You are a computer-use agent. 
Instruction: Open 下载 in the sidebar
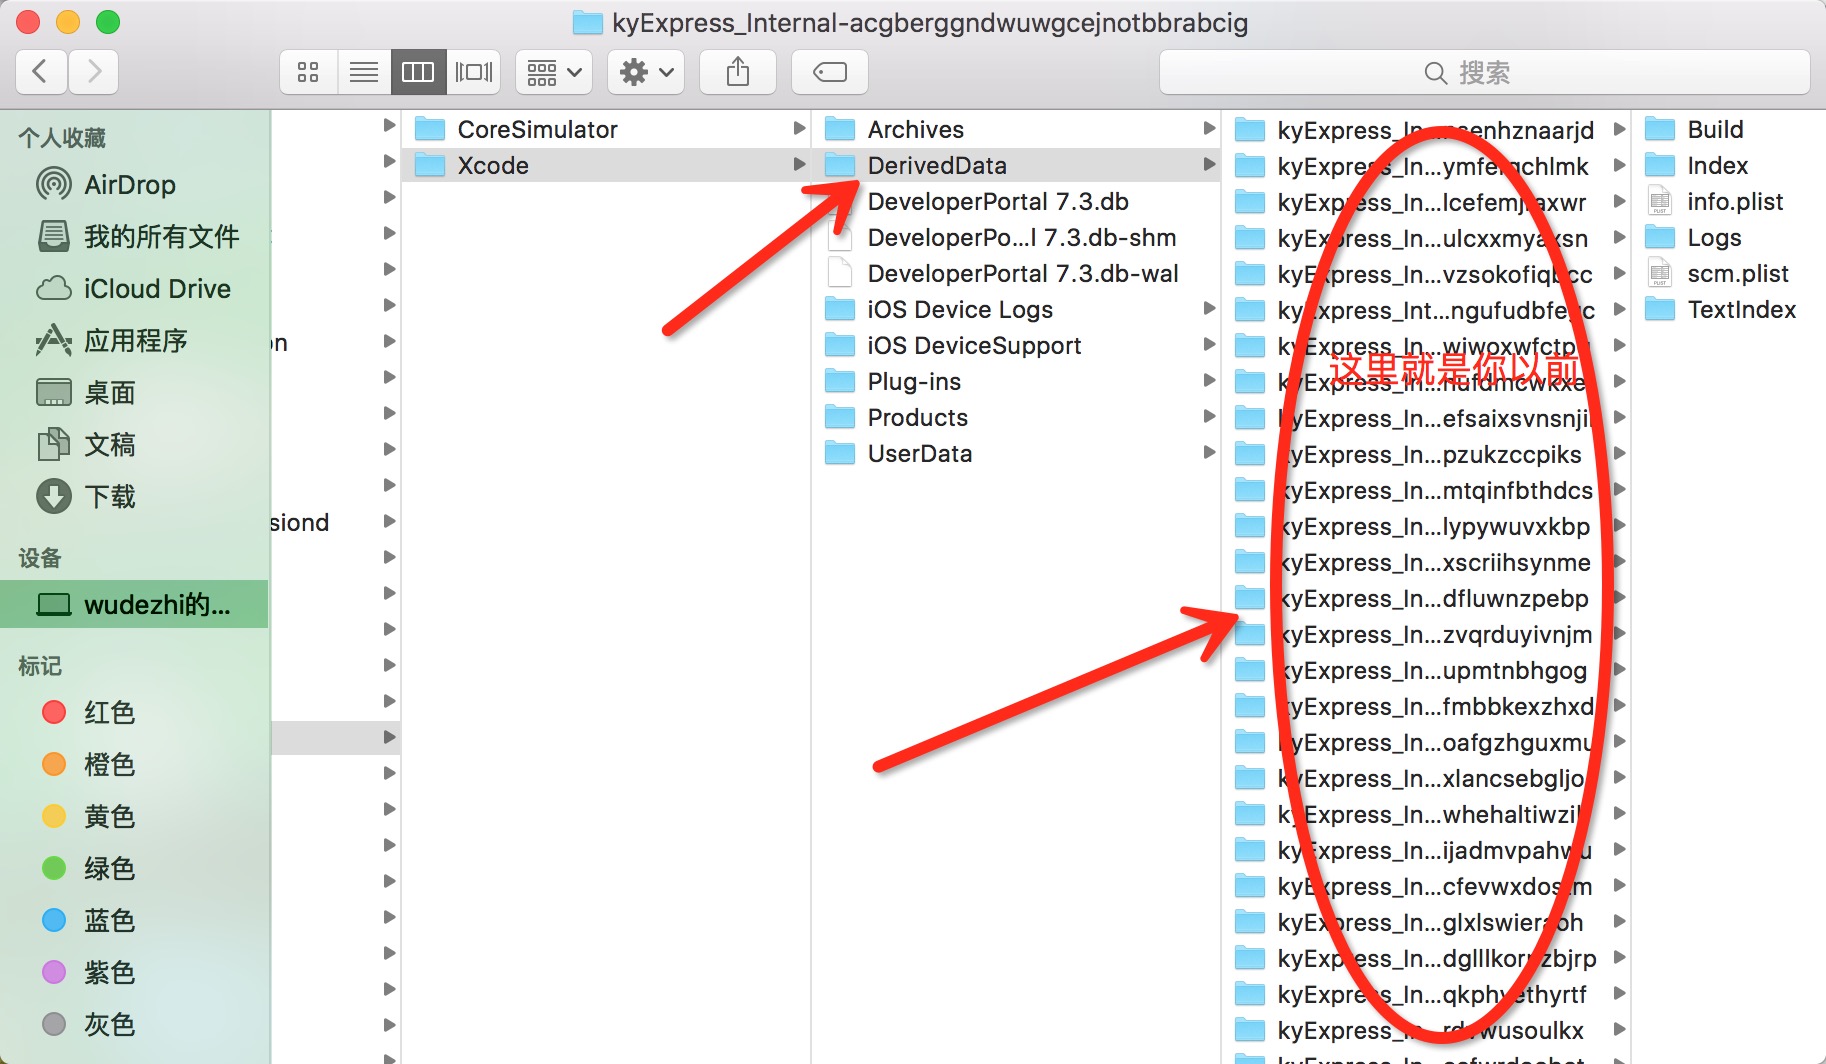(x=134, y=497)
